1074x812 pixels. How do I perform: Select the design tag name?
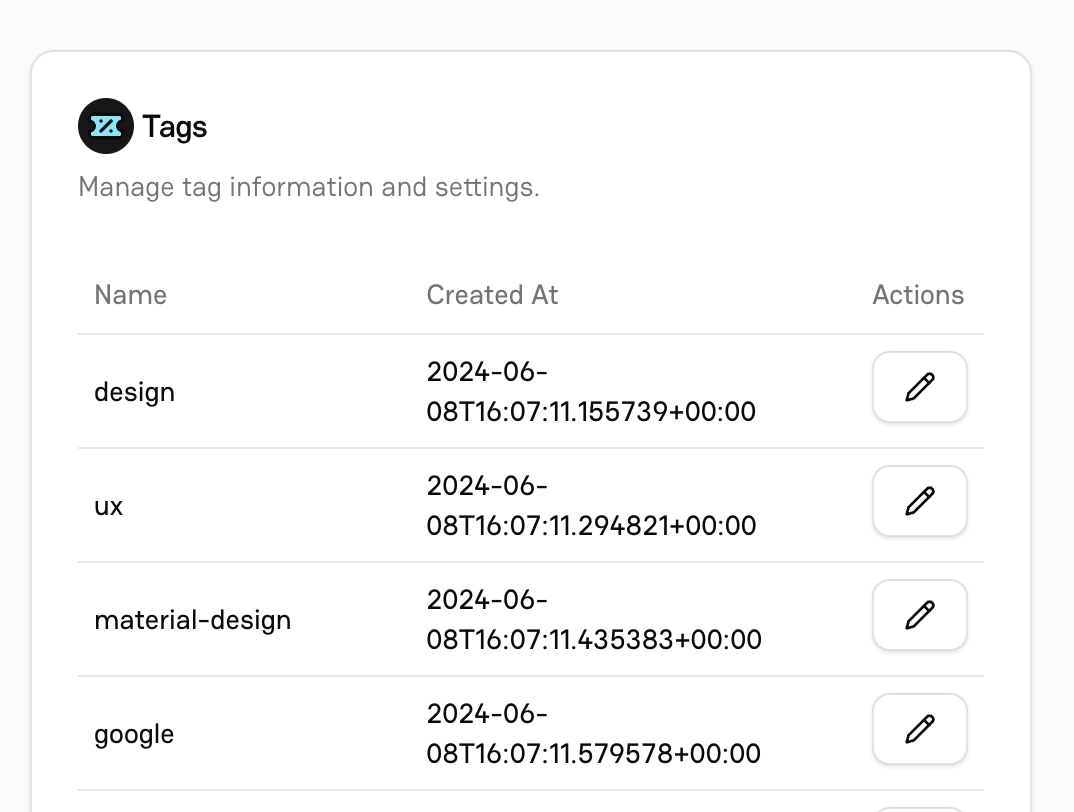[134, 392]
